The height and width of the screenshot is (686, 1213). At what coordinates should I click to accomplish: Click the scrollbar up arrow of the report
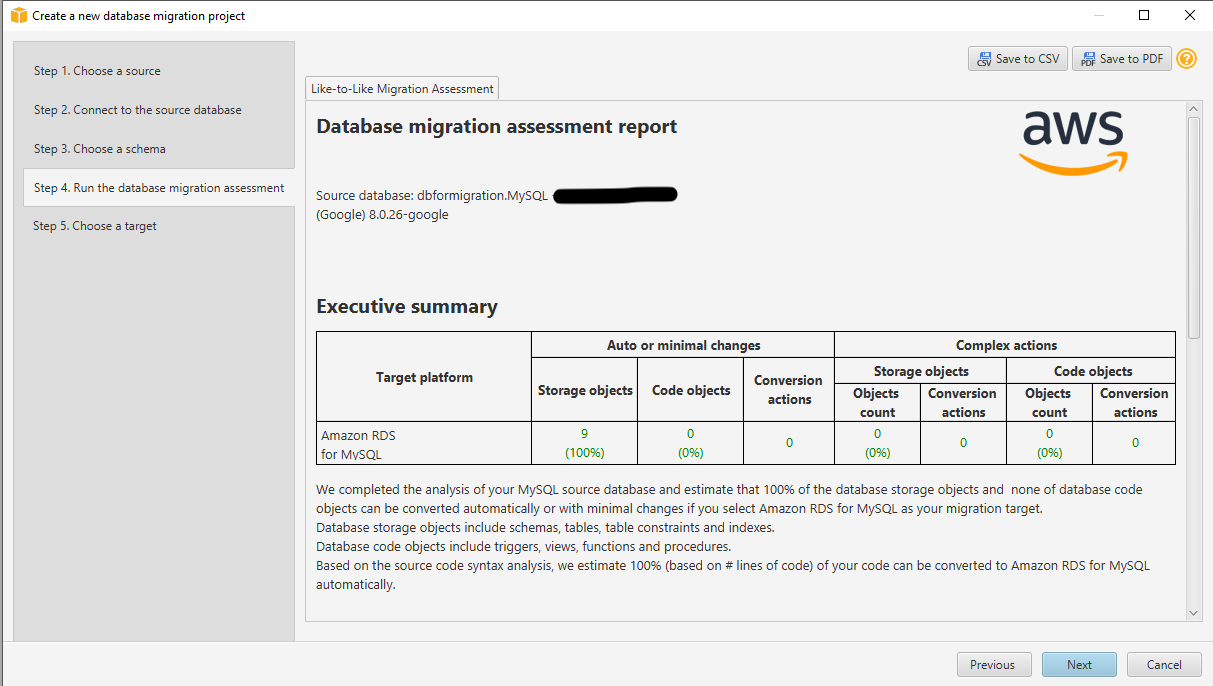tap(1193, 108)
